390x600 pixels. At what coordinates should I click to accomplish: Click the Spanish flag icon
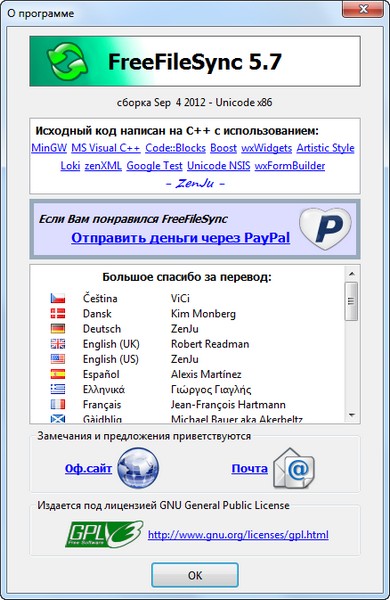58,374
